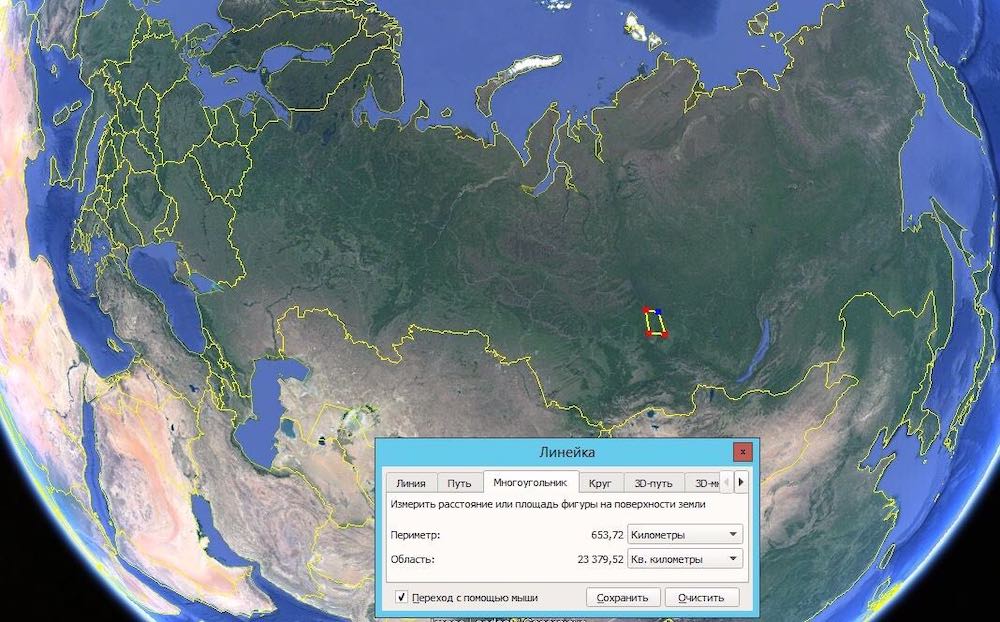Viewport: 1000px width, 622px height.
Task: Open the 3D-путь tab
Action: (653, 483)
